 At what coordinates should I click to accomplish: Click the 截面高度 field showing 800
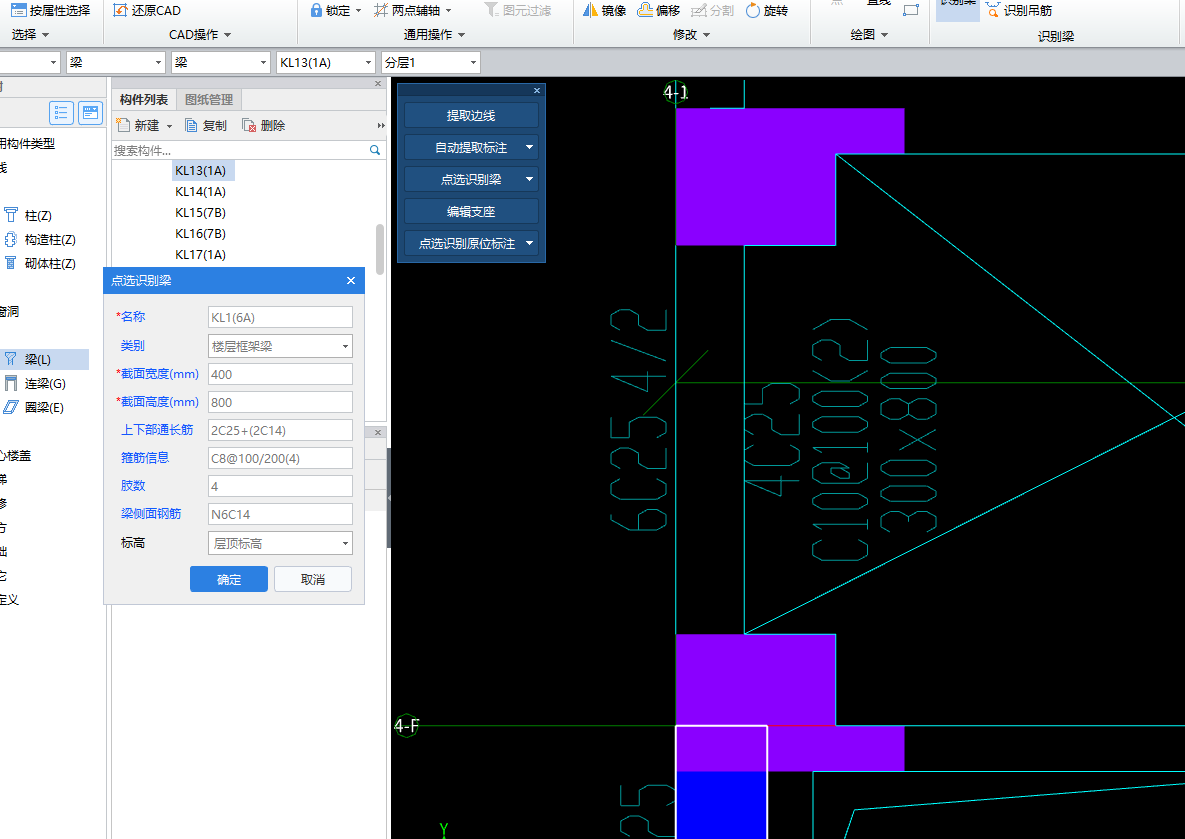click(x=280, y=402)
